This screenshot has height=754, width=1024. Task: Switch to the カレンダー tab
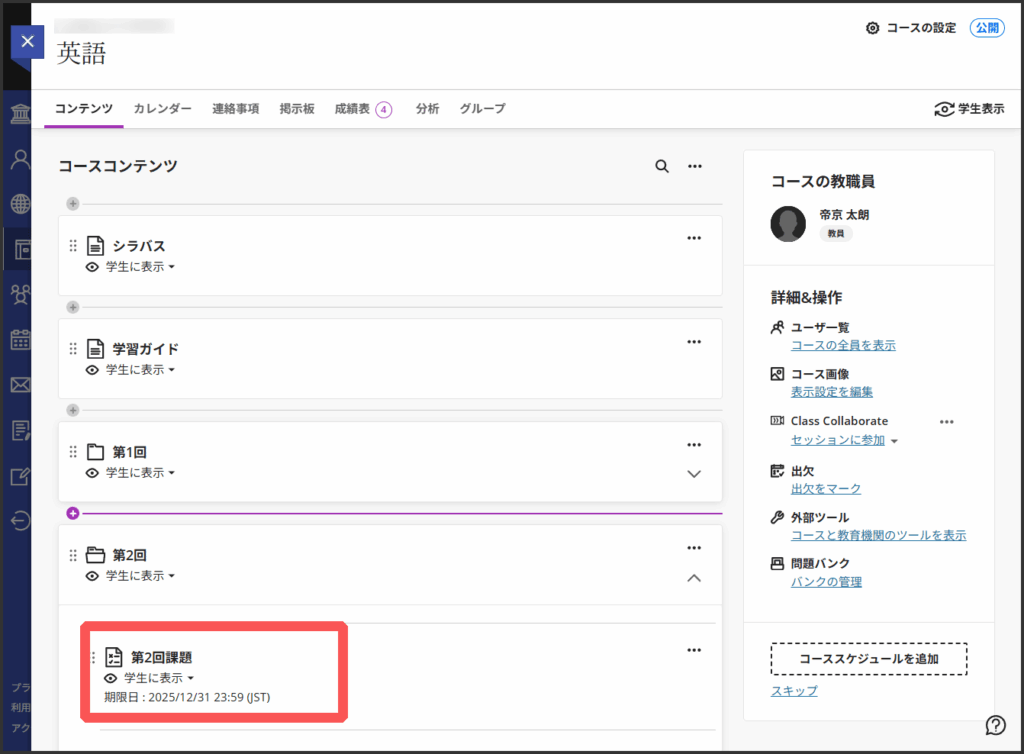pyautogui.click(x=162, y=109)
